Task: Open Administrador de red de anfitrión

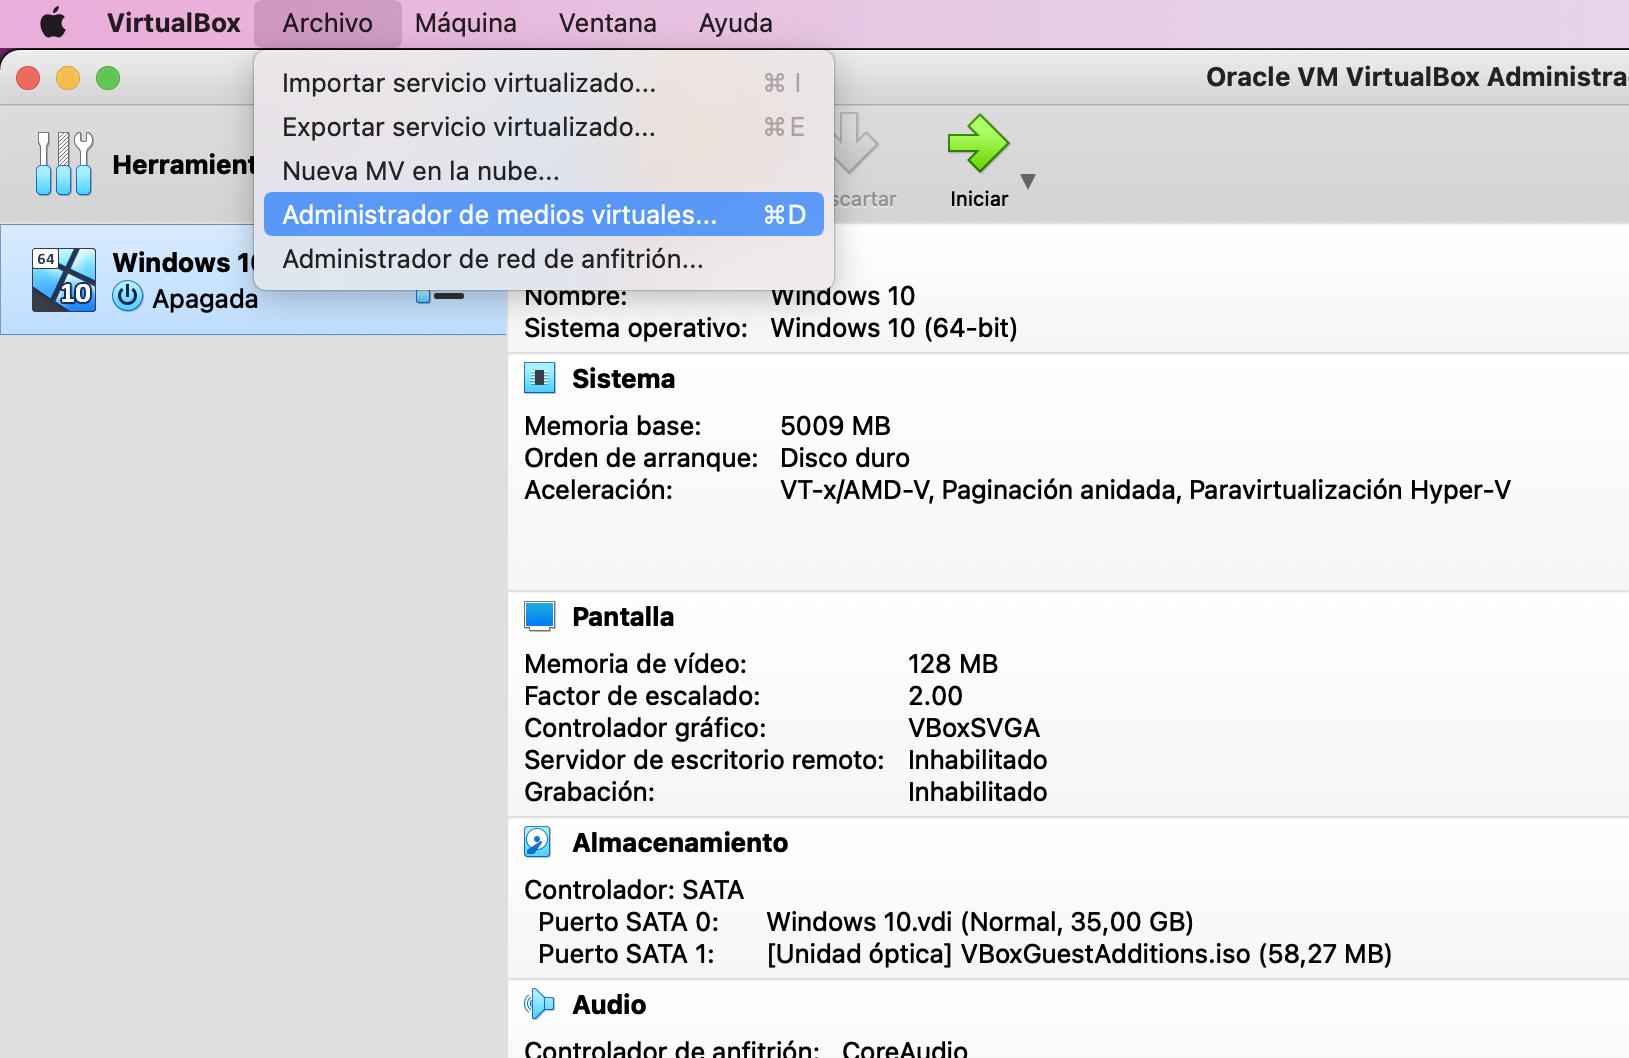Action: pos(492,259)
